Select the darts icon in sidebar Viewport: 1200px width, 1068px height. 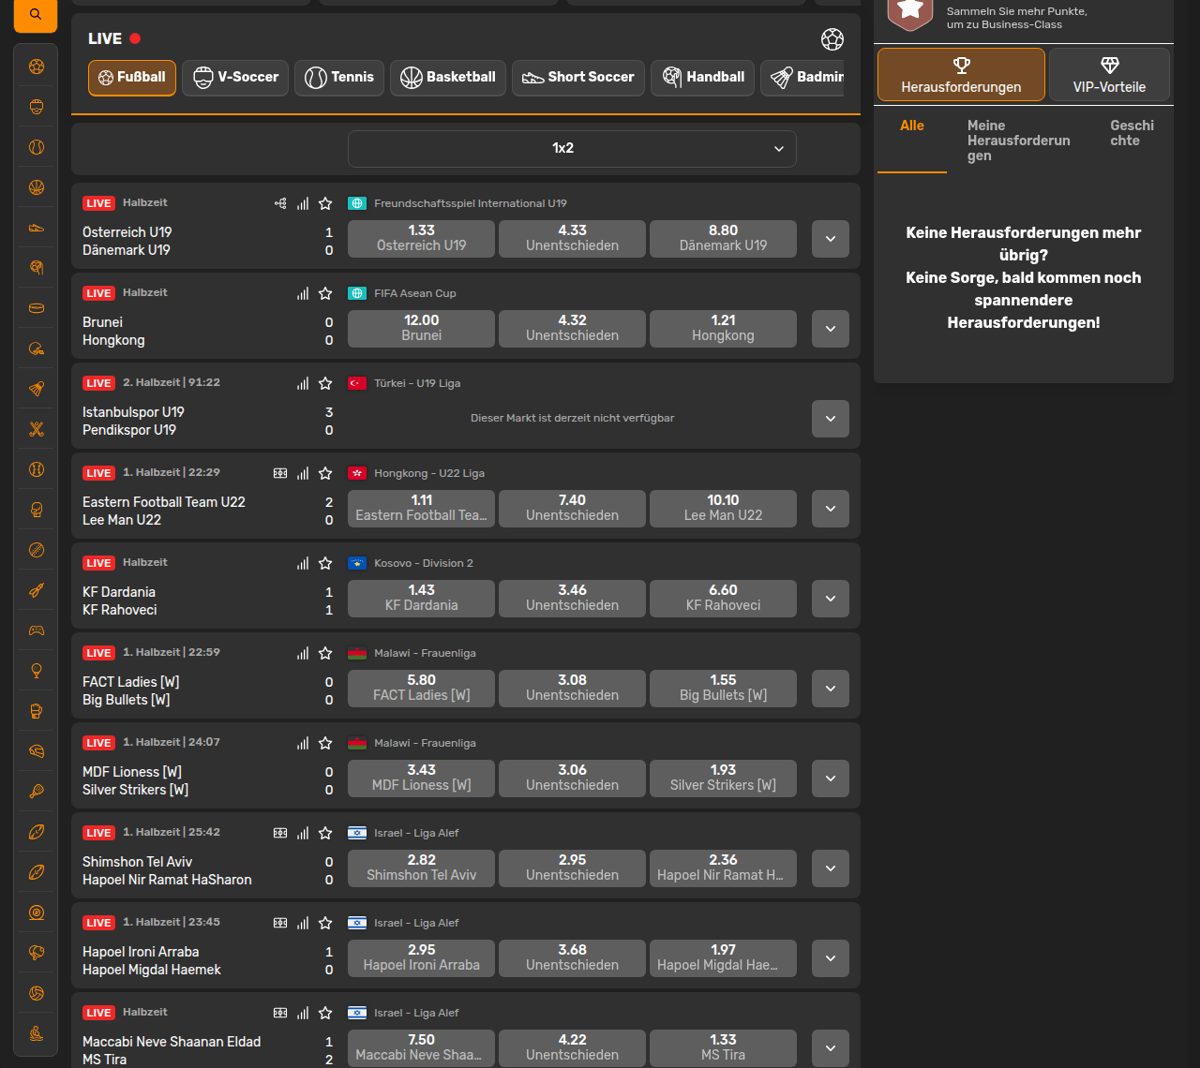coord(36,590)
